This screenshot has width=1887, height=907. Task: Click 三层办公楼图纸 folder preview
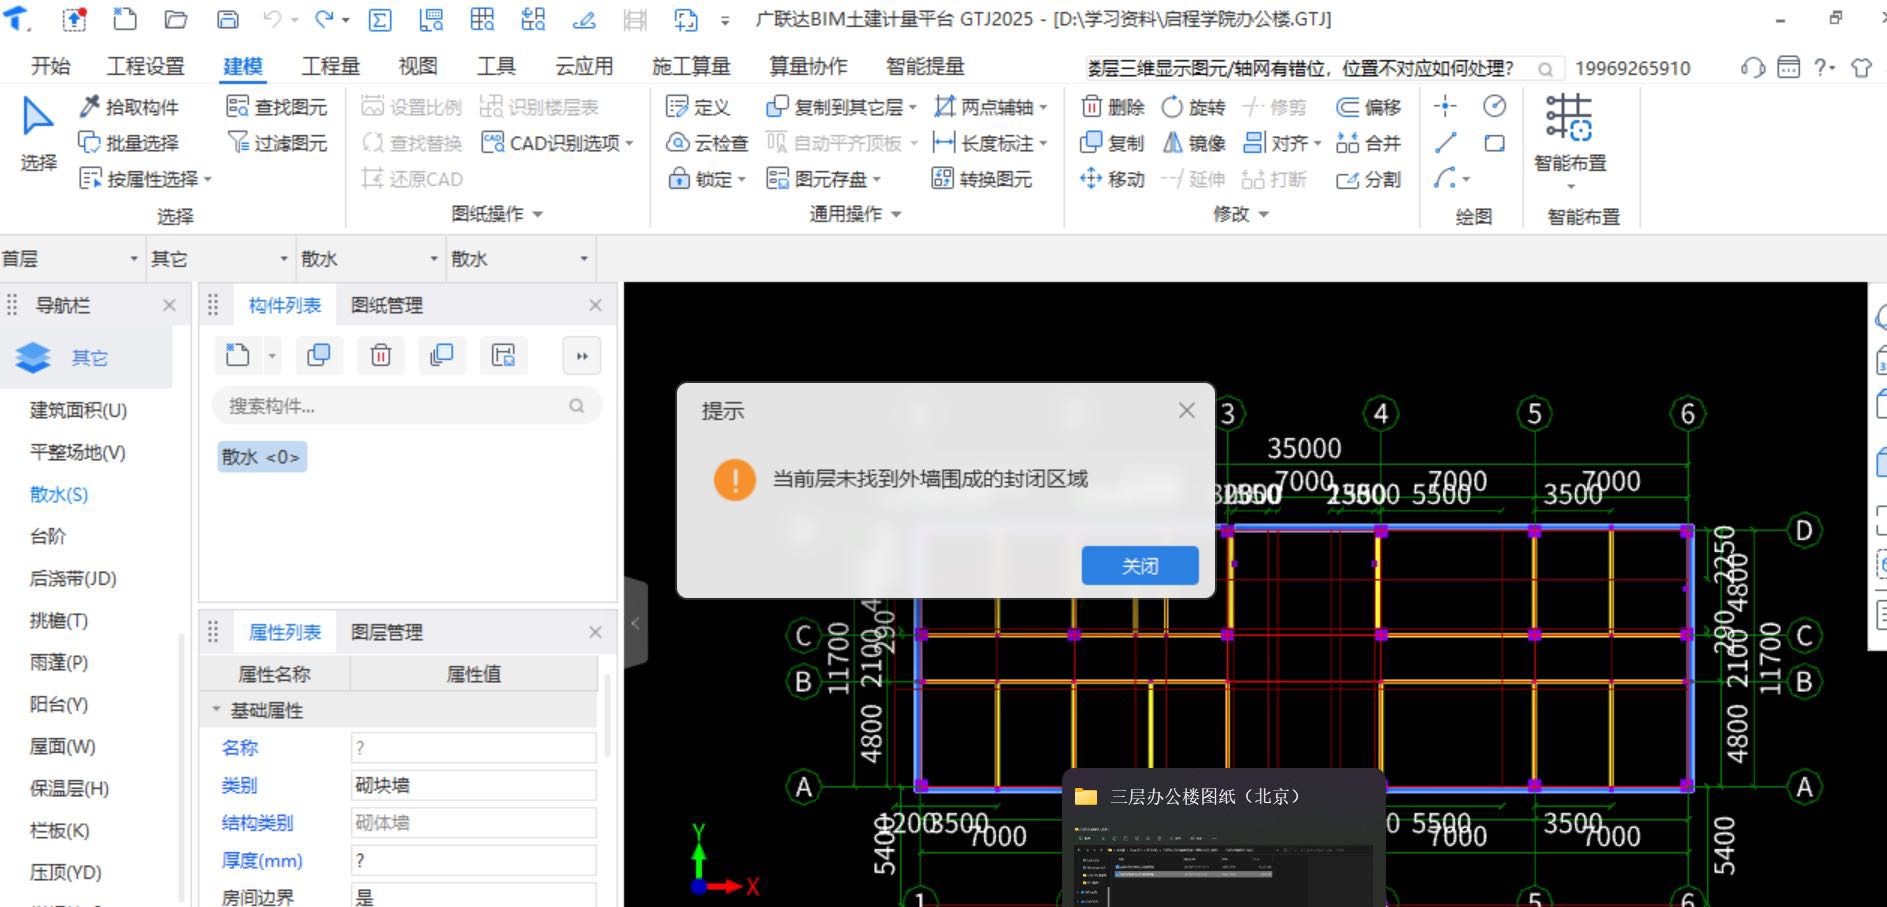click(1224, 837)
